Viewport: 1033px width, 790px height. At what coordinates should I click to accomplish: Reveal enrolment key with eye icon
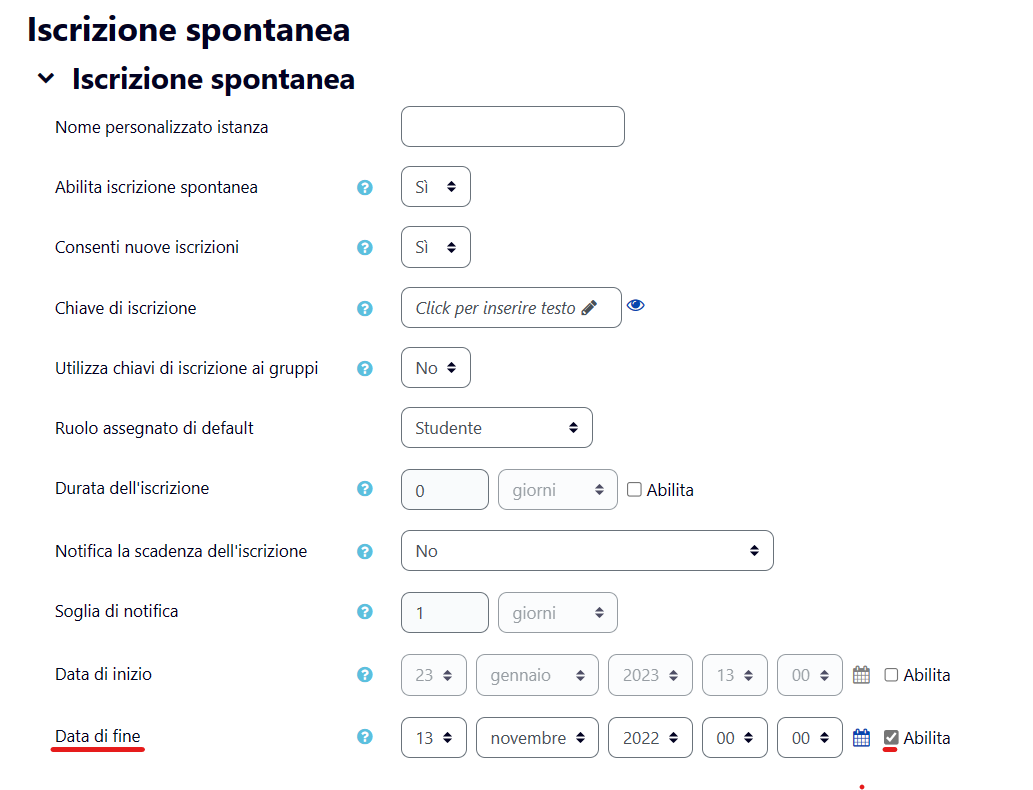tap(636, 305)
